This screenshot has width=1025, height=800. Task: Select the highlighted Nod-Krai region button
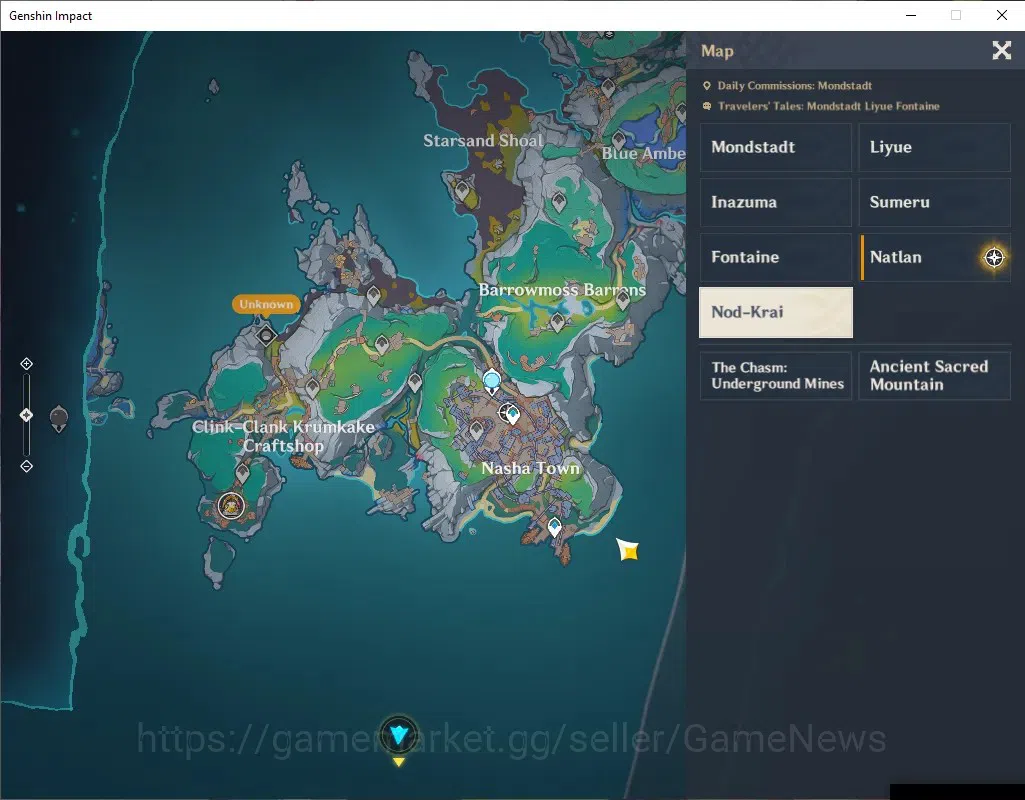click(x=776, y=312)
